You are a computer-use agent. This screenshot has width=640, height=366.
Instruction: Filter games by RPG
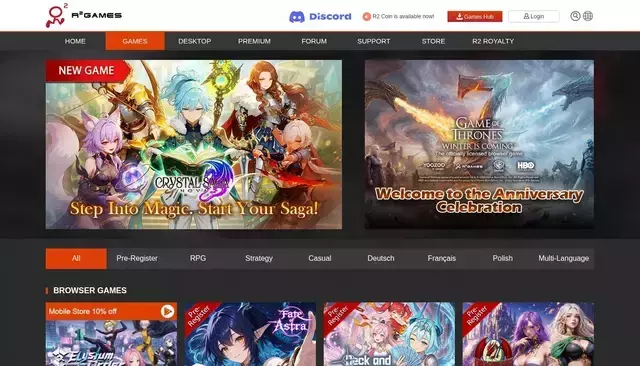[198, 259]
